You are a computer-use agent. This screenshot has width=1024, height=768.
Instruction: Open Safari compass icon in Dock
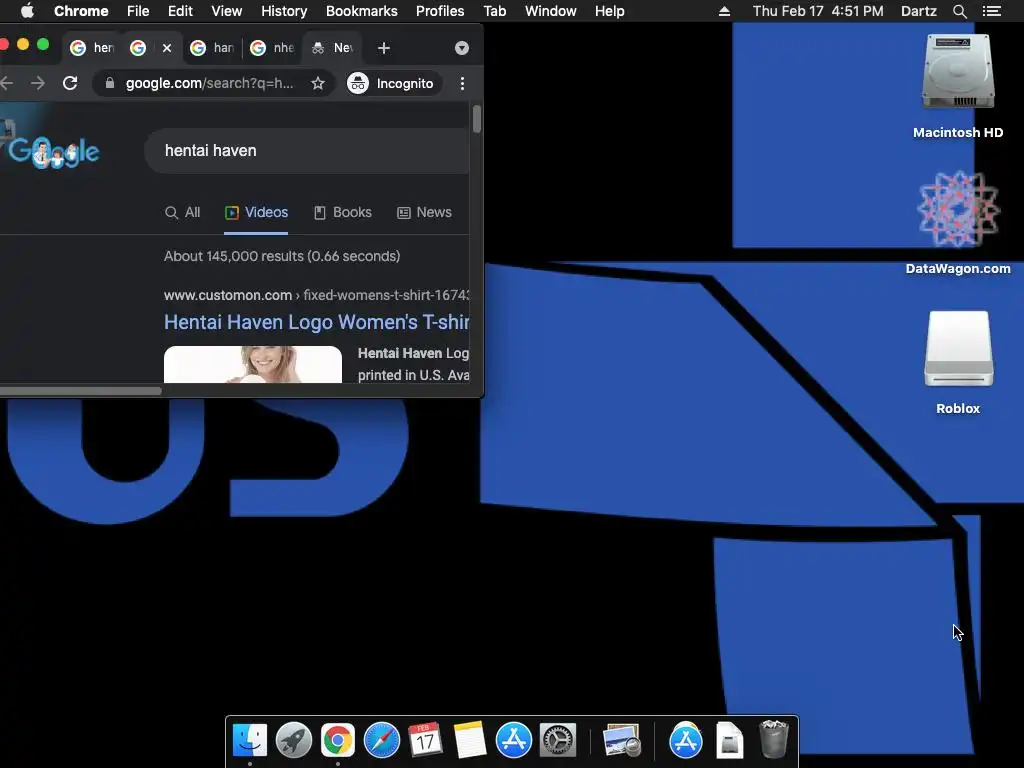point(381,741)
